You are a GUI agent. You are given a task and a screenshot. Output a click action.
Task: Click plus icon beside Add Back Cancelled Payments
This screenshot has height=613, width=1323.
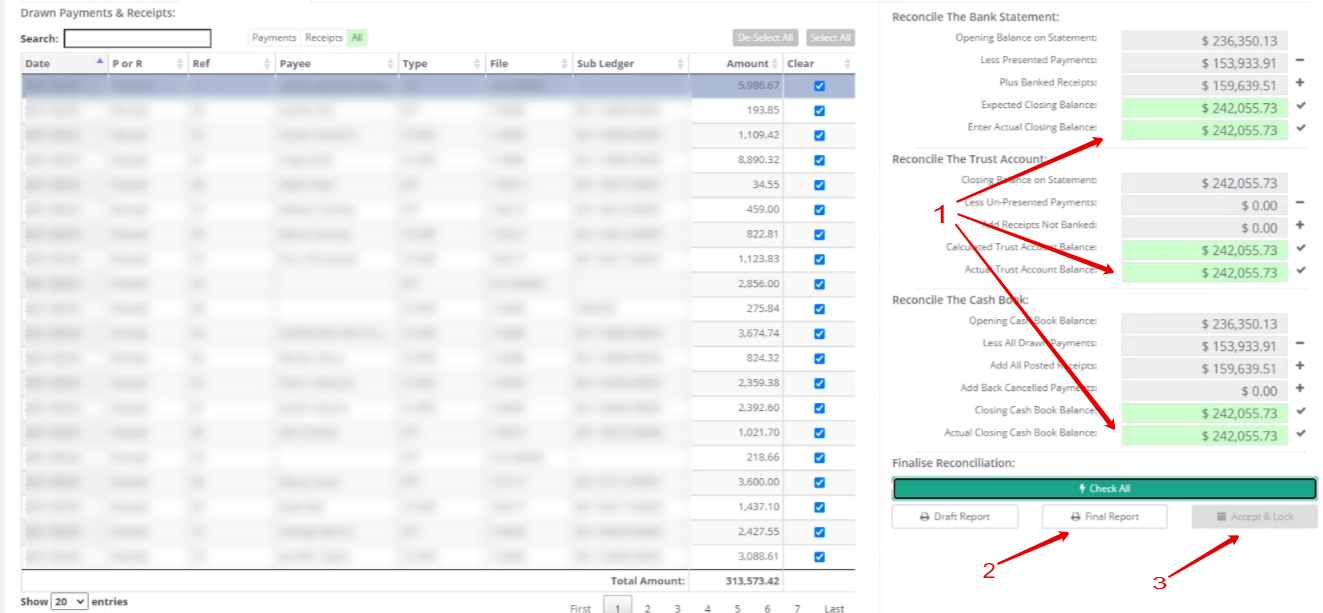point(1300,389)
